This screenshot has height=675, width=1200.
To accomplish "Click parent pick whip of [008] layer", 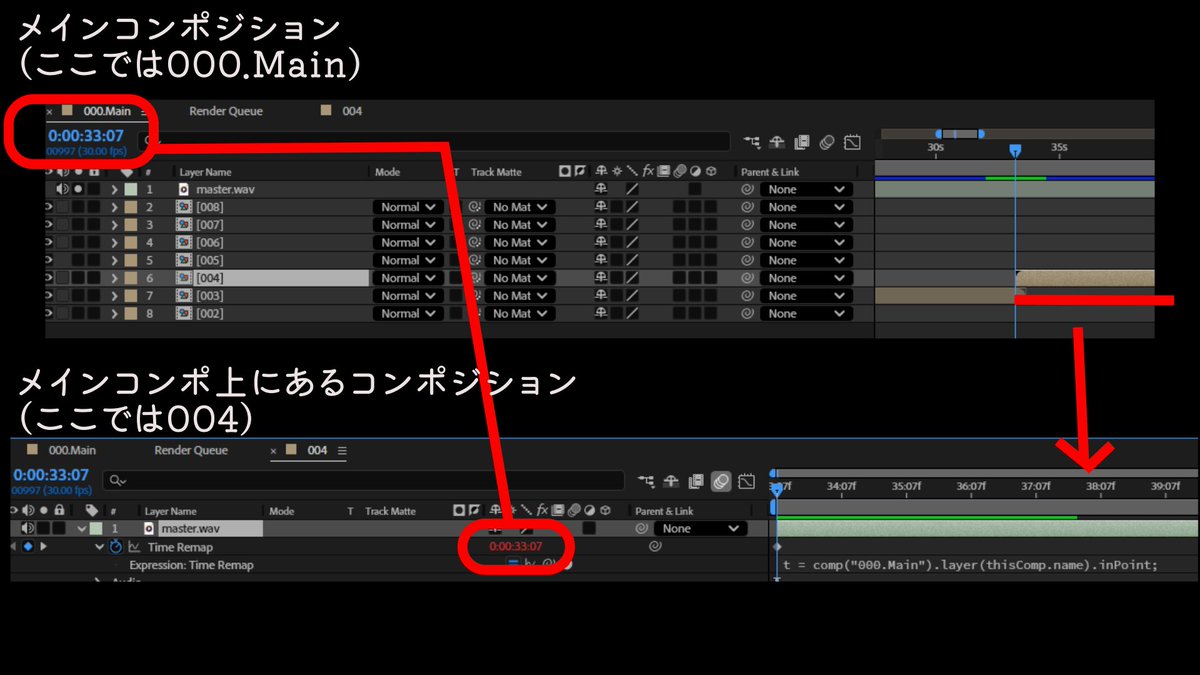I will [747, 207].
